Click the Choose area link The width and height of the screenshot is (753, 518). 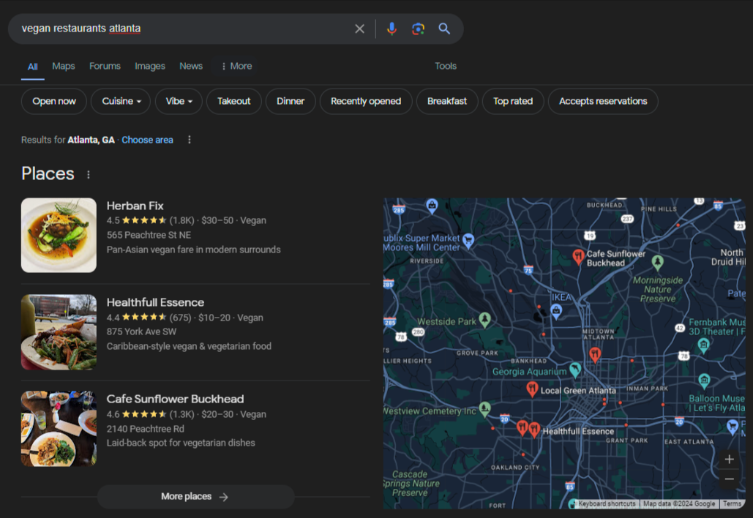(147, 140)
